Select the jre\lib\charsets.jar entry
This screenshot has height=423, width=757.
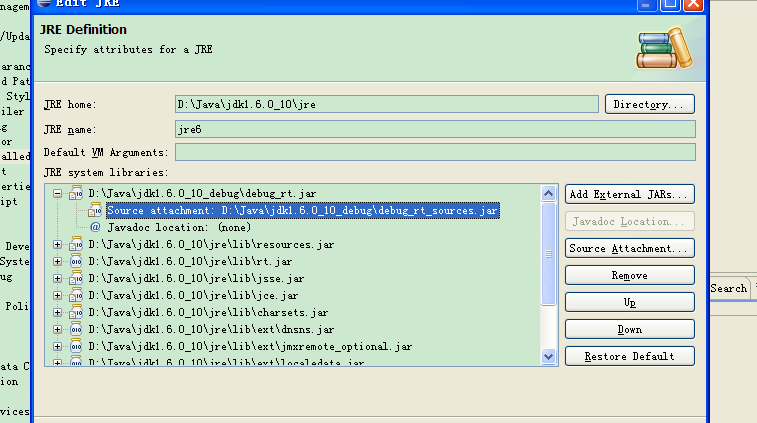208,312
